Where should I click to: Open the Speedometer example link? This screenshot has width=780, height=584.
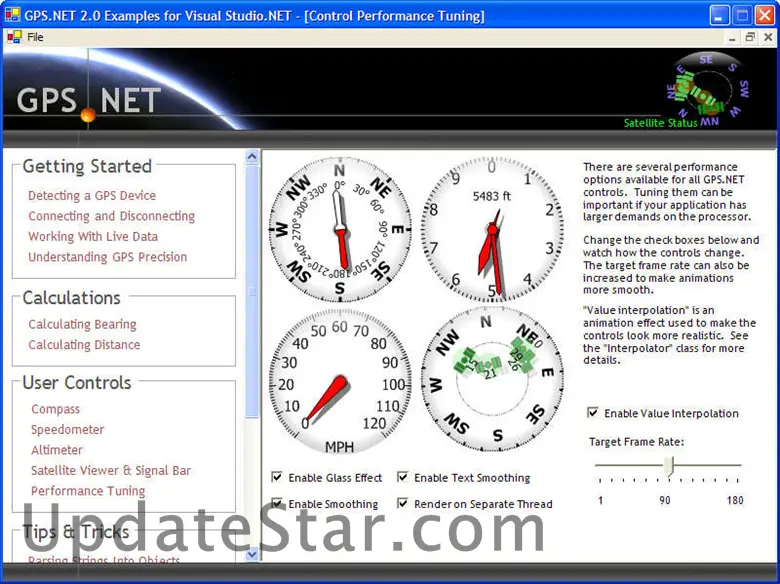point(68,429)
